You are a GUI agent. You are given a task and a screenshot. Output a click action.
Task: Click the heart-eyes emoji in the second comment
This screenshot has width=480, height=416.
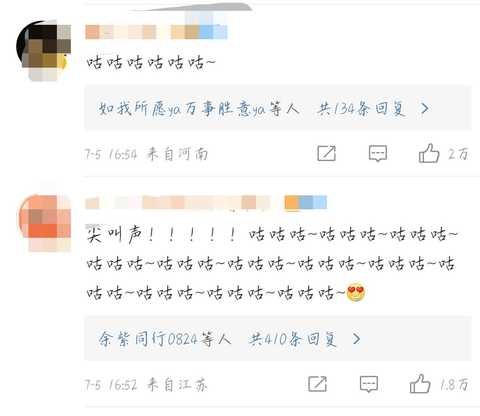tap(356, 293)
